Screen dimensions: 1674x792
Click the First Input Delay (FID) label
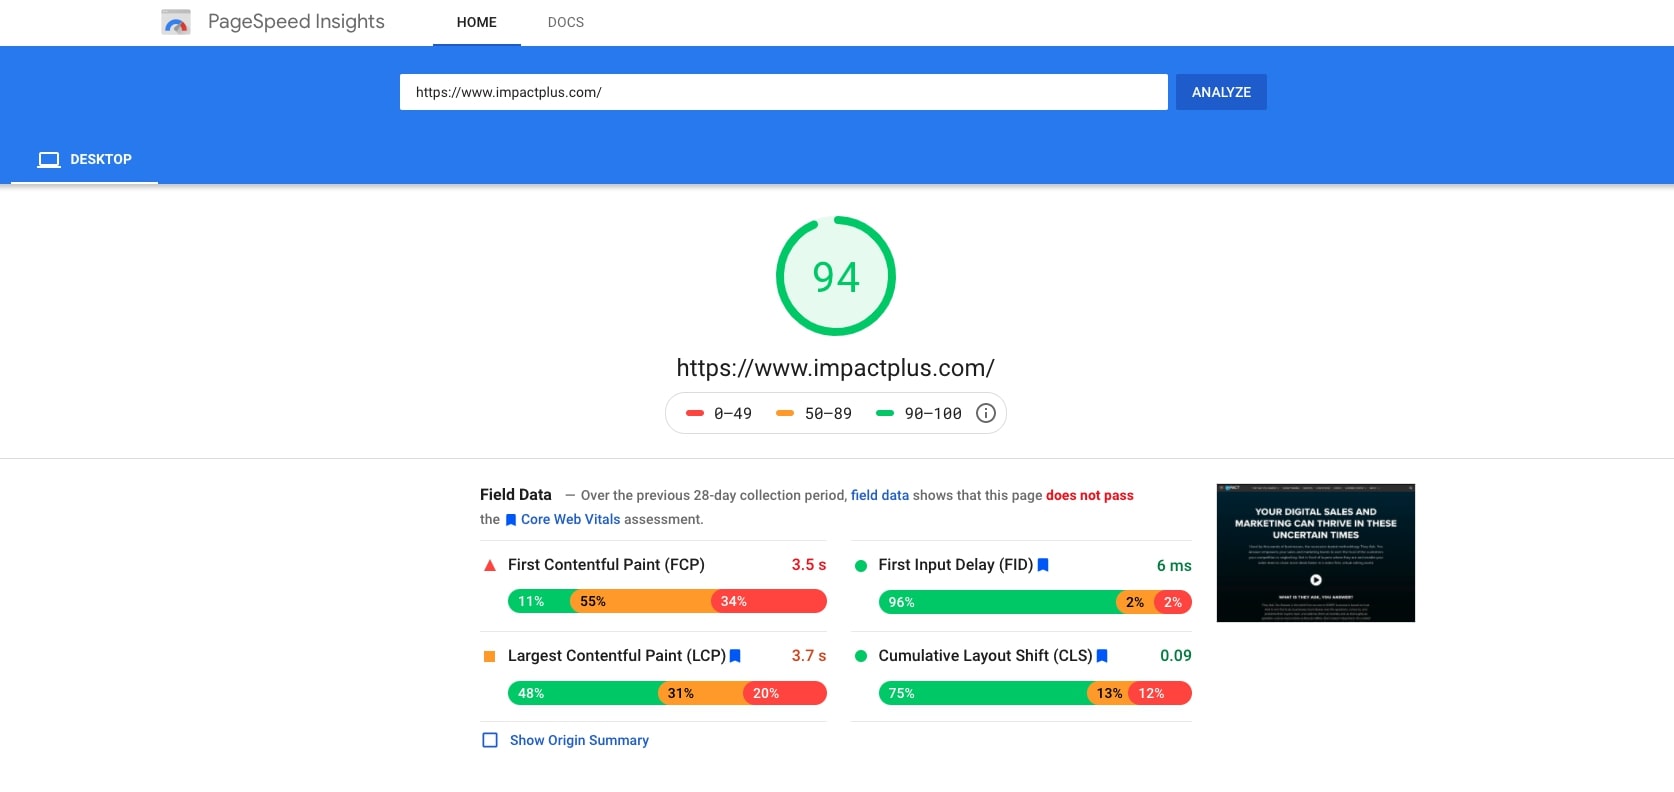tap(956, 565)
